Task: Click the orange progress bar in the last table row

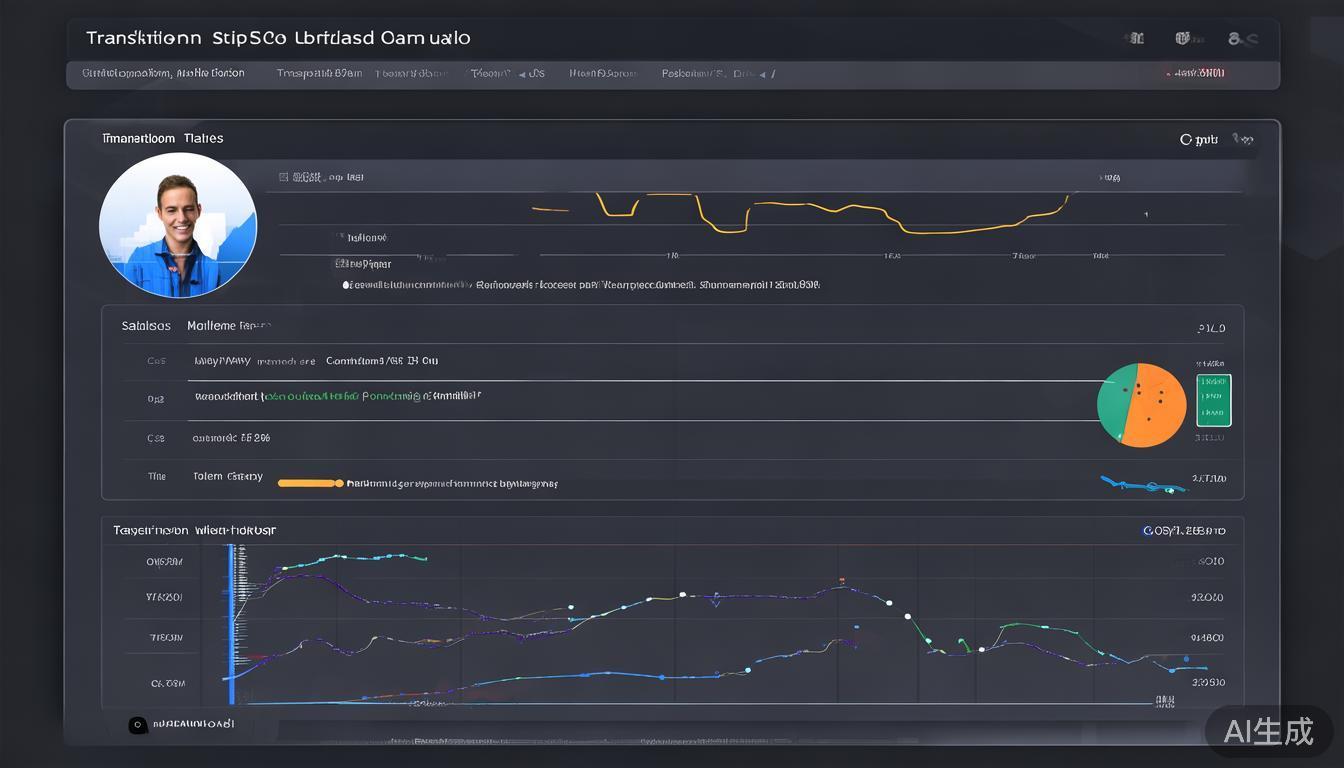Action: 310,483
